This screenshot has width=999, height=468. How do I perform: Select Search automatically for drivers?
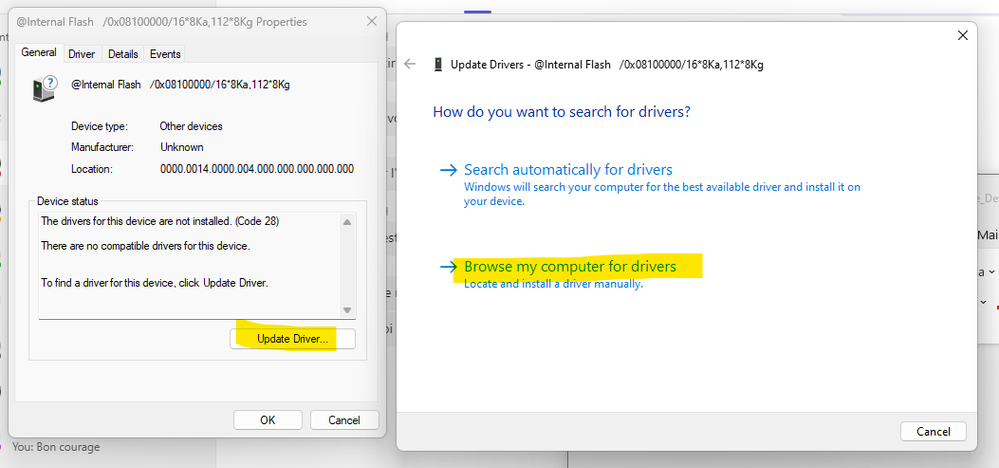click(568, 170)
